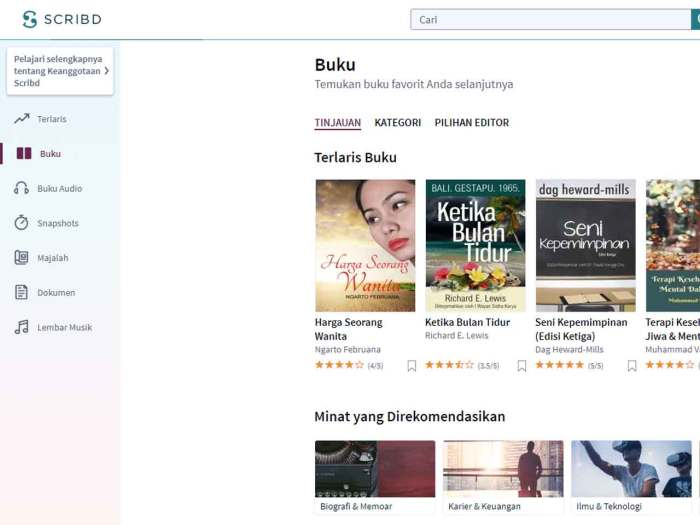Click the Snapshots stopwatch icon
Screen dimensions: 700x525
coord(21,222)
